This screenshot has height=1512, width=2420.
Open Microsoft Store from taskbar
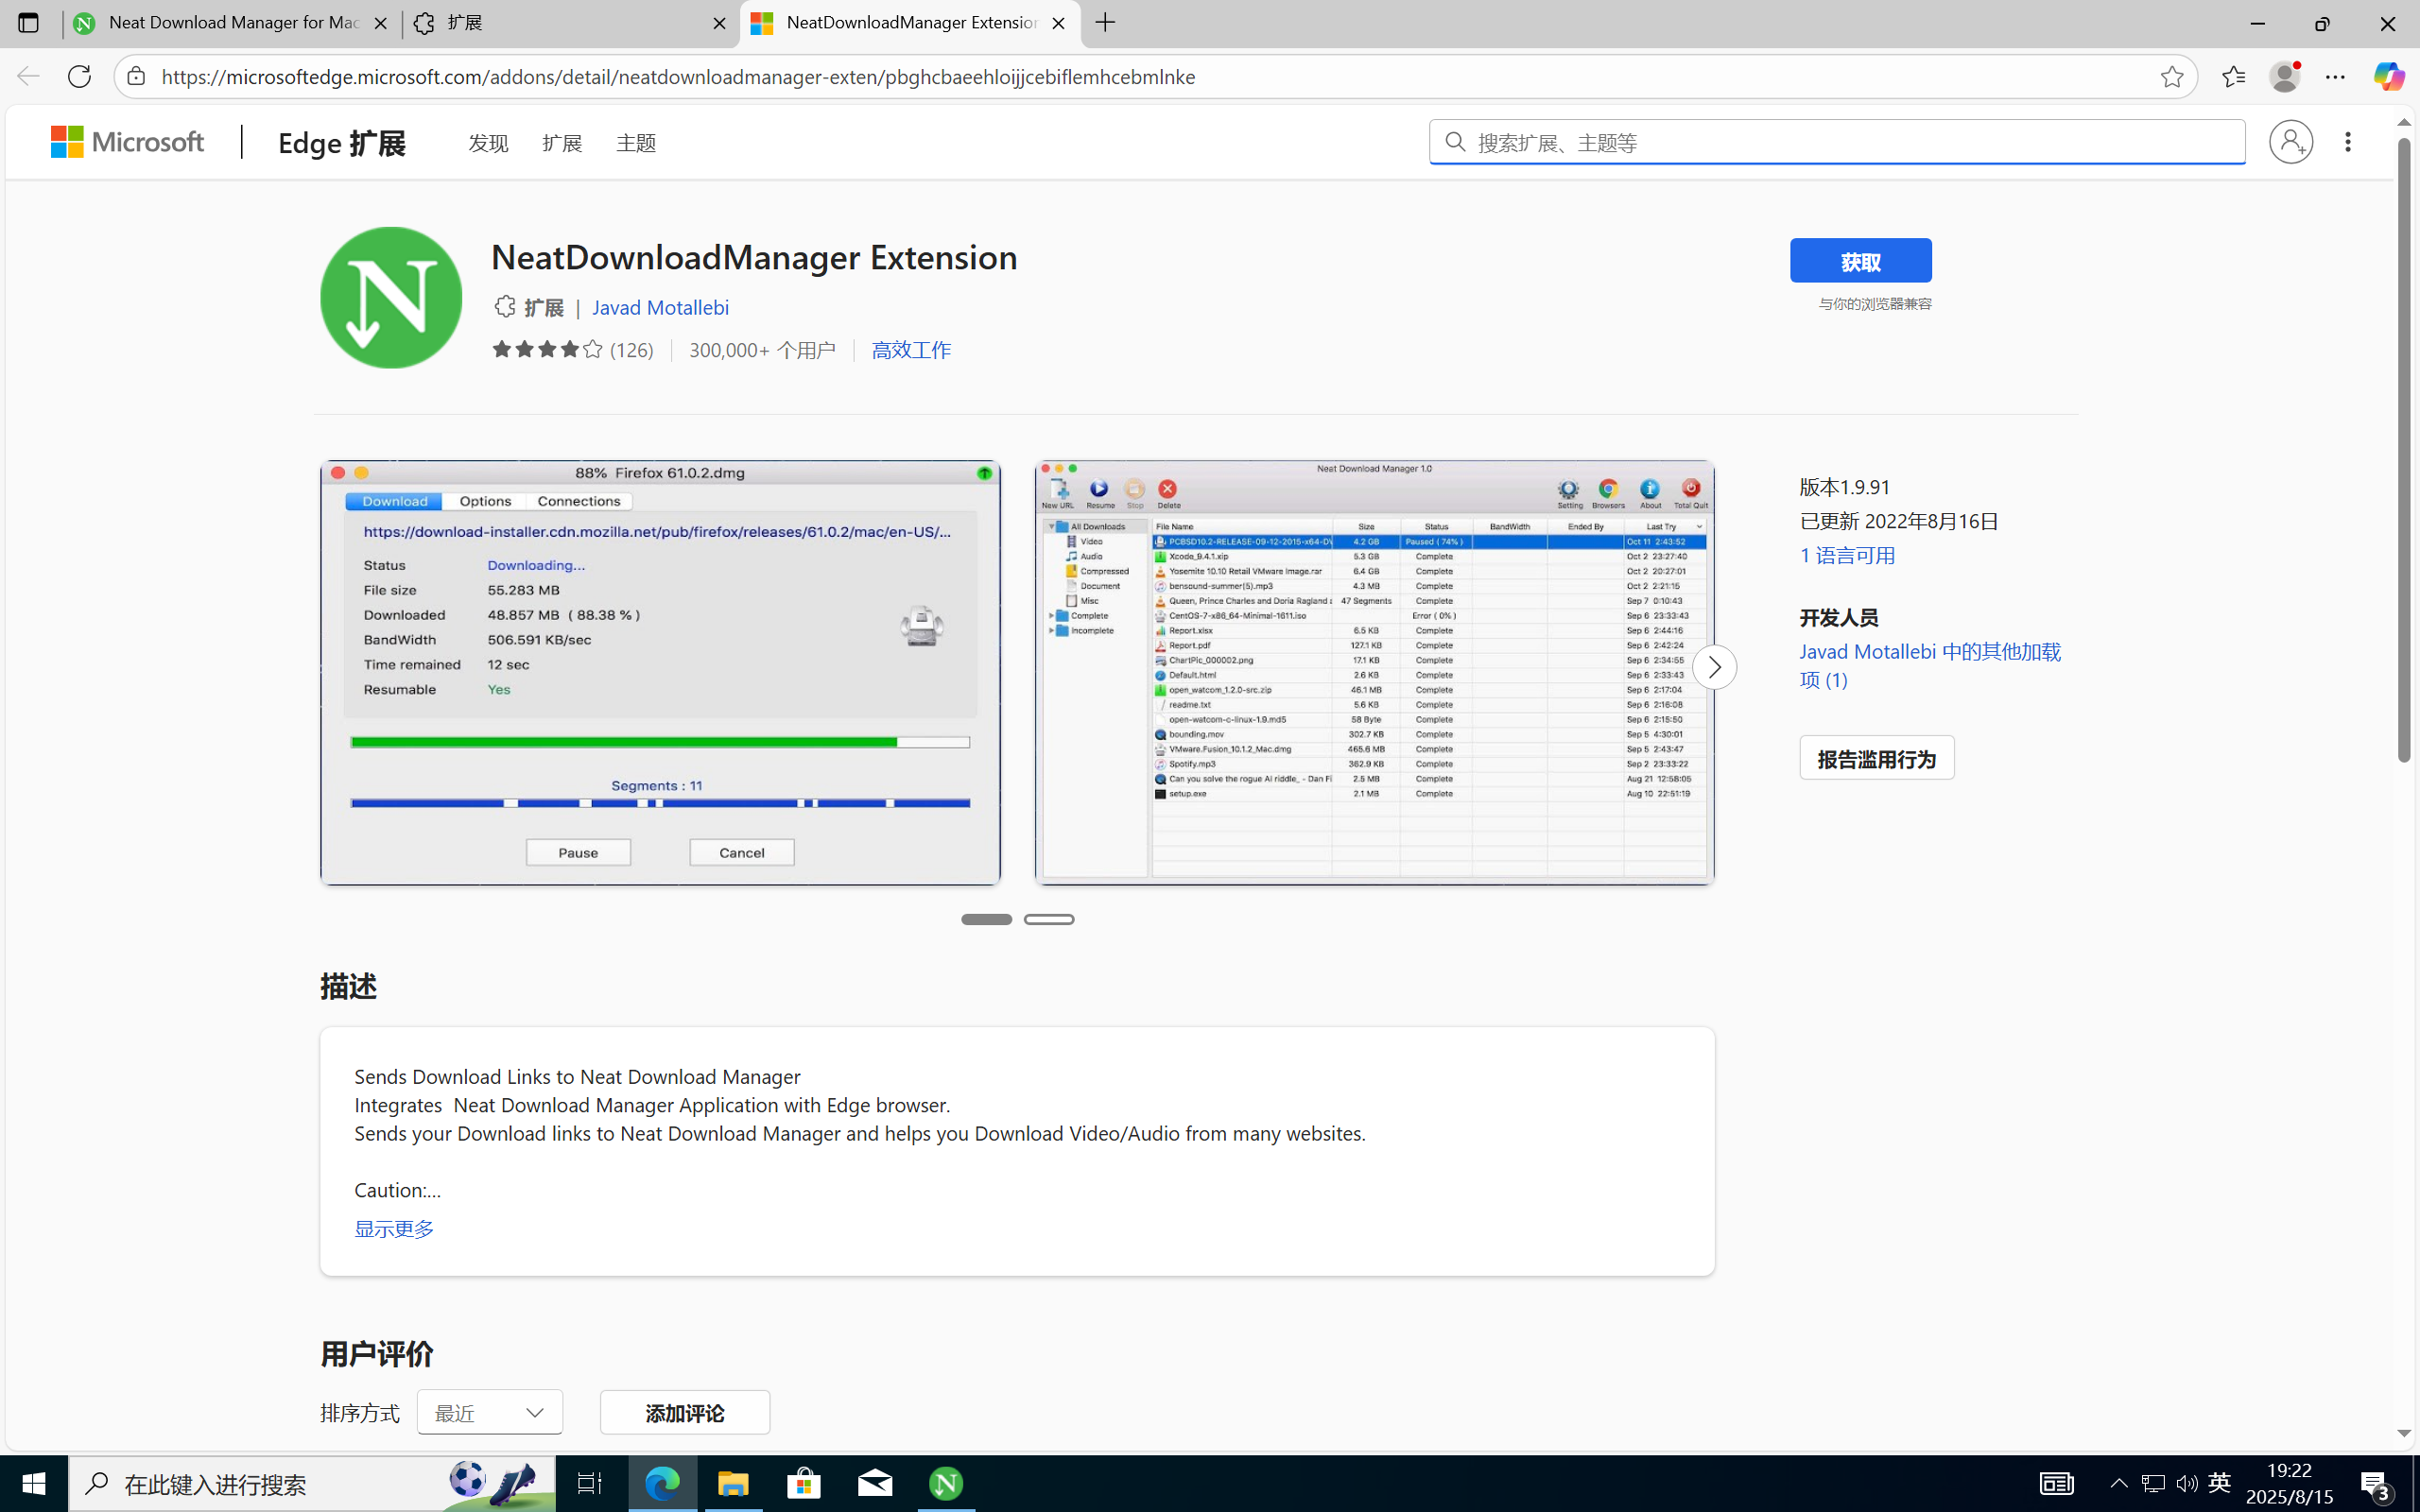click(804, 1483)
